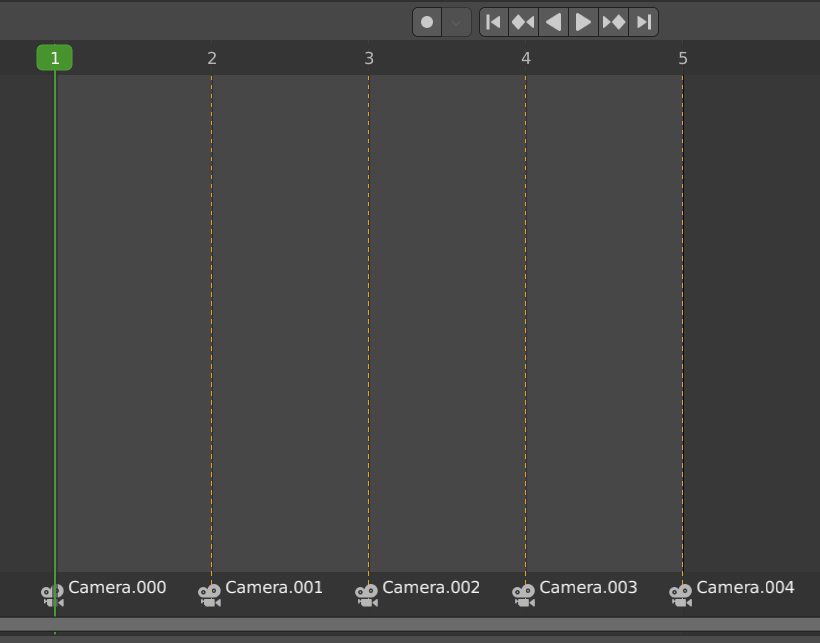
Task: Click frame 5 on the timeline ruler
Action: (683, 57)
